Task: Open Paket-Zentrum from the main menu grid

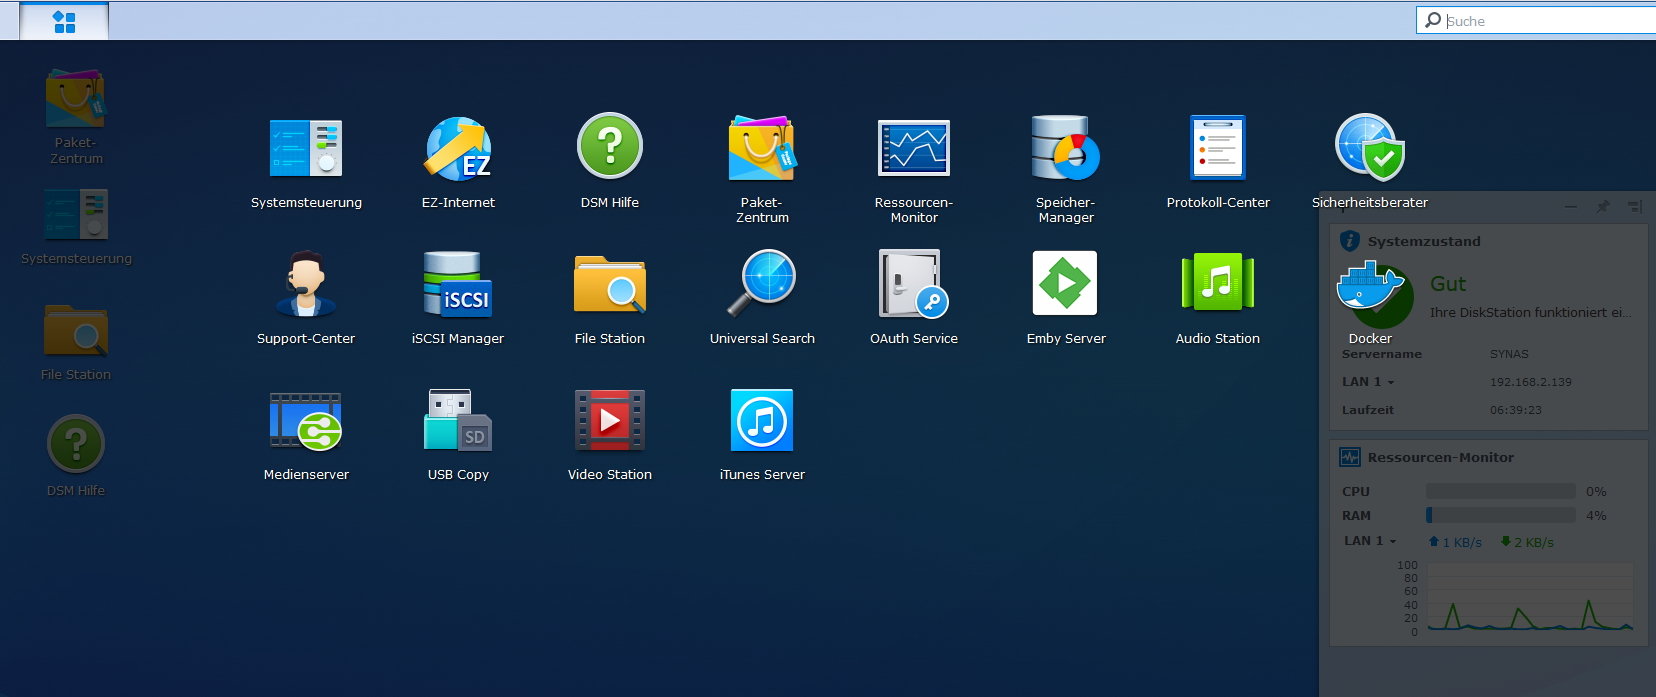Action: tap(762, 148)
